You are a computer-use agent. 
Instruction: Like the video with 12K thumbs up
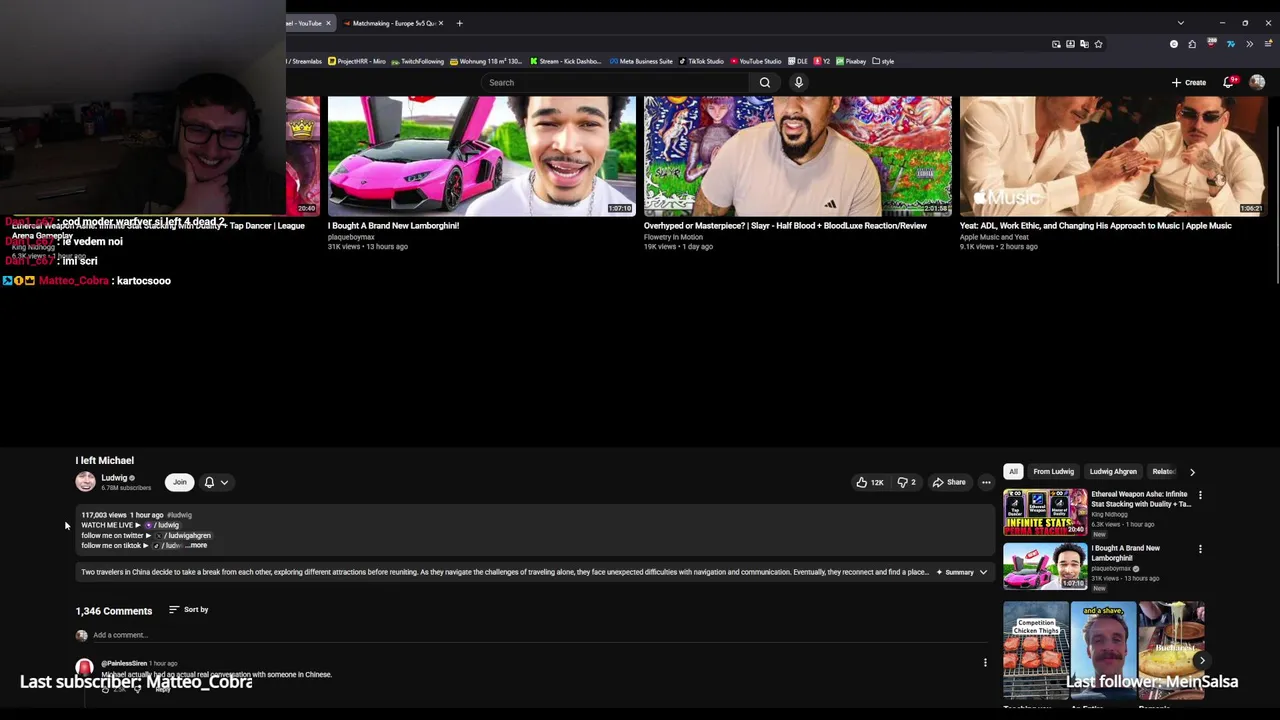[x=869, y=482]
